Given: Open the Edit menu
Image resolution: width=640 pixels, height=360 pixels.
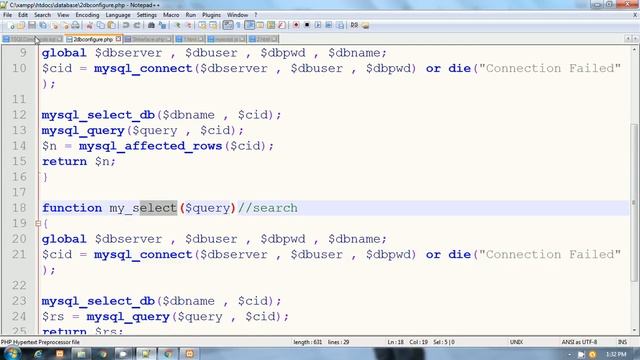Looking at the screenshot, I should 23,15.
